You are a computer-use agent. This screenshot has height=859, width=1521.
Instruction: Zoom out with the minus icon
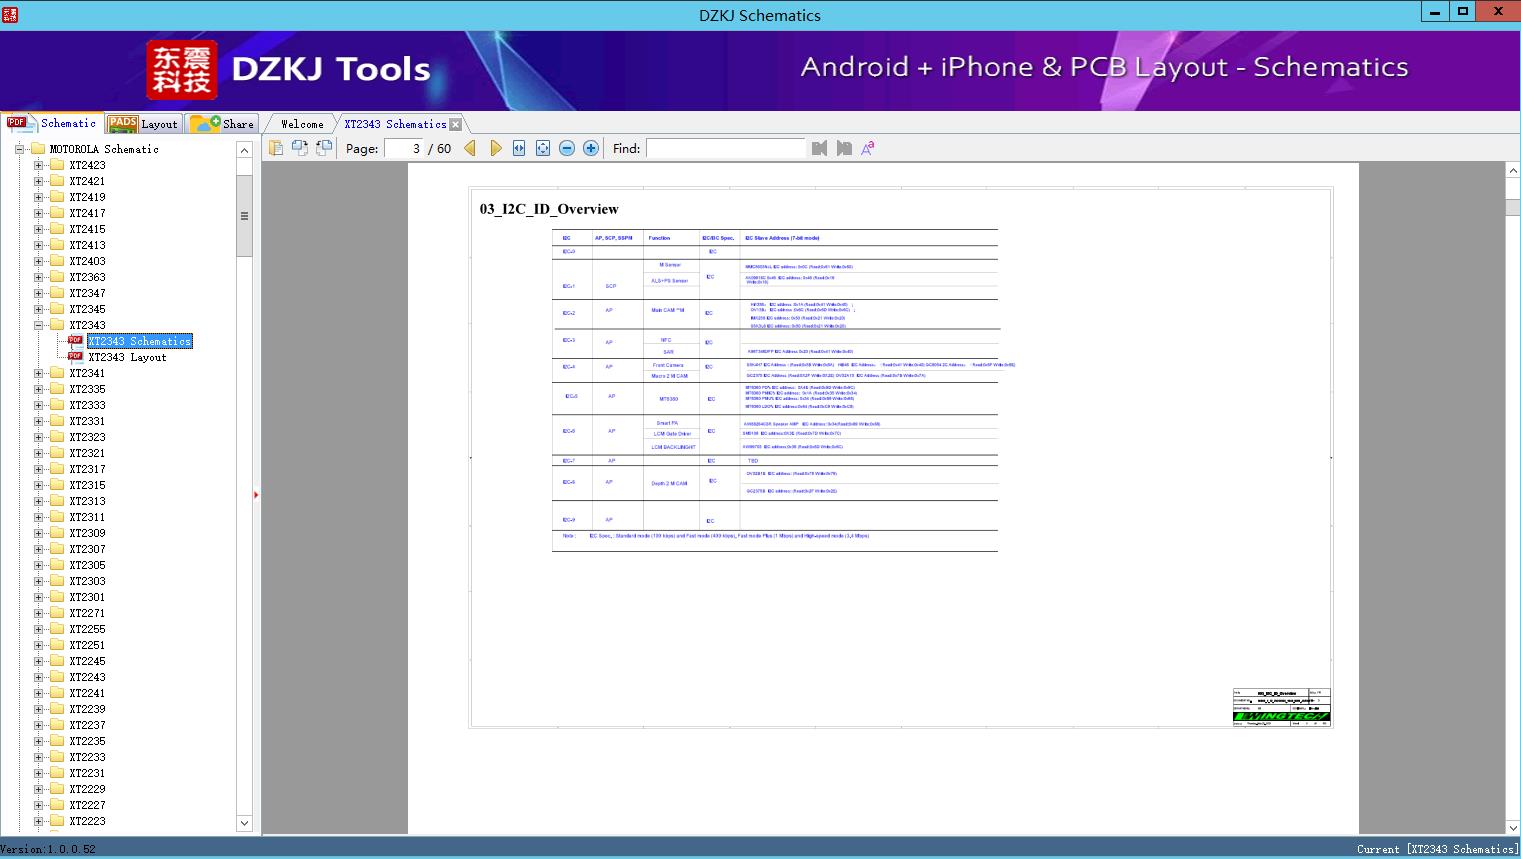tap(567, 148)
